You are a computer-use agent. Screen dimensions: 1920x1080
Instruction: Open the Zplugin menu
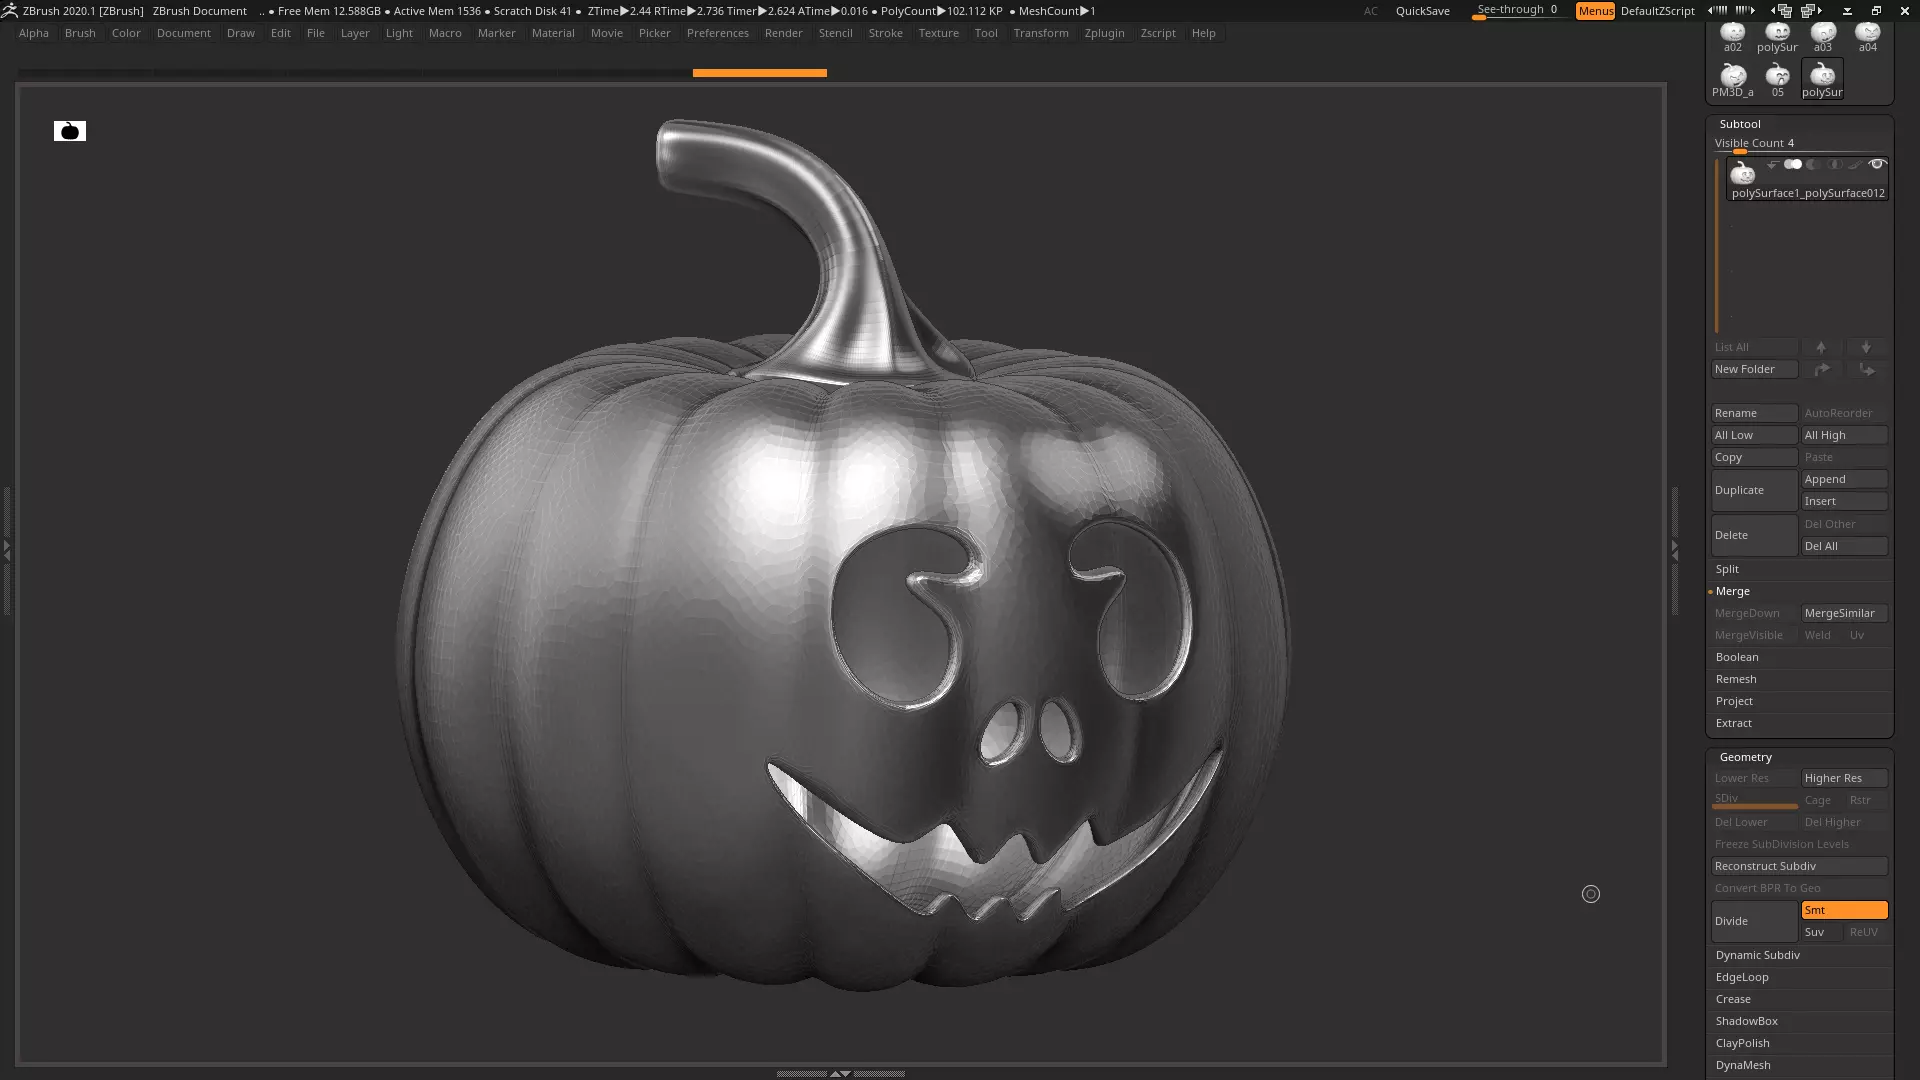(1104, 33)
